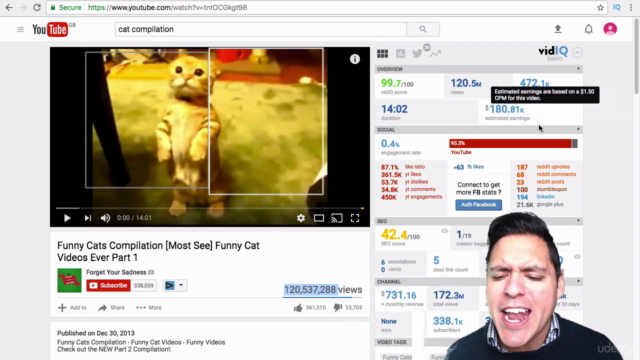Dislike the video with thumbs down

pos(338,307)
